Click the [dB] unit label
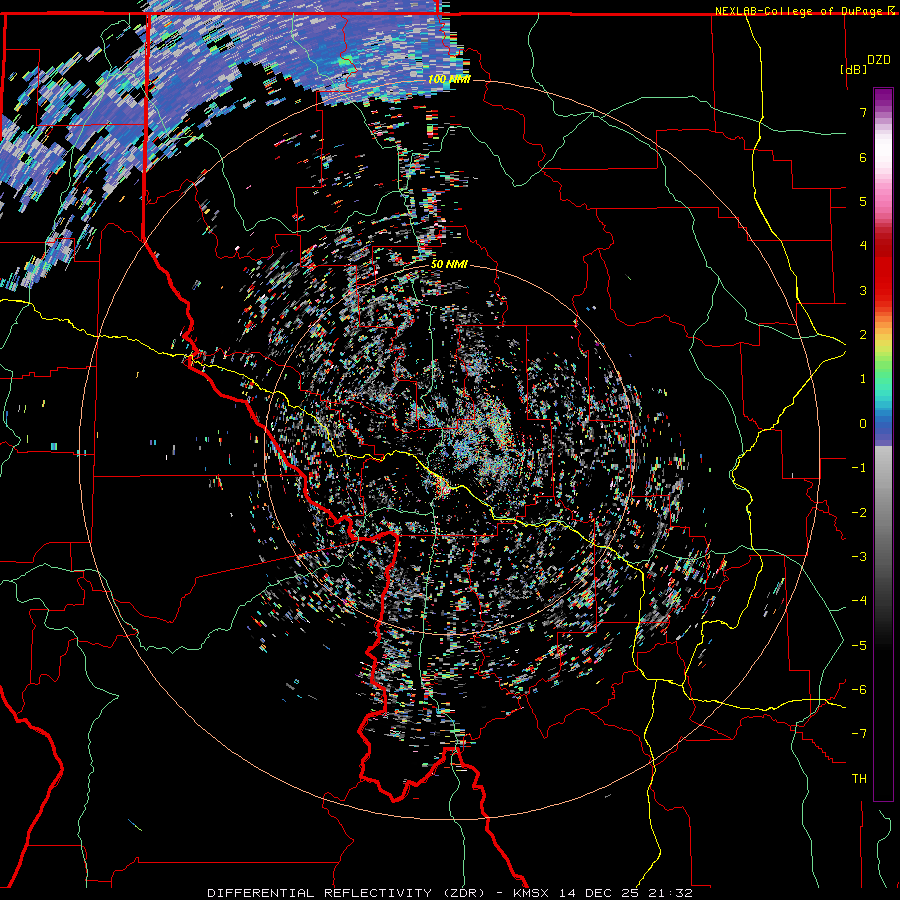The width and height of the screenshot is (900, 900). tap(854, 69)
